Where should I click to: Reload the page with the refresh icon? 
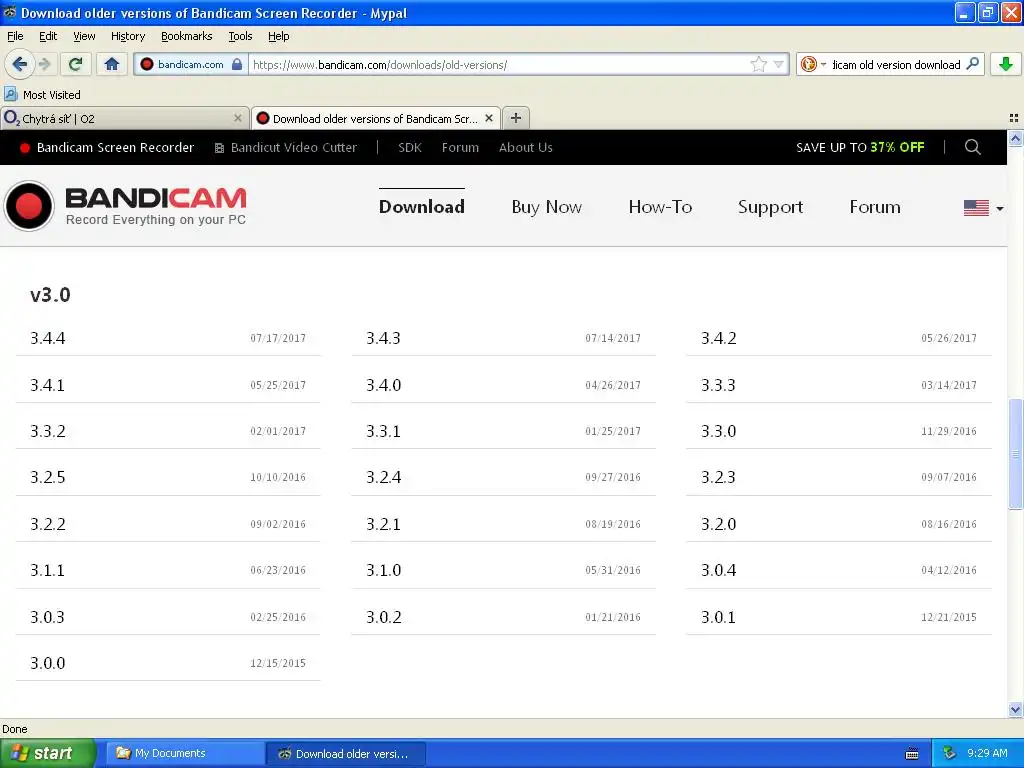coord(75,64)
